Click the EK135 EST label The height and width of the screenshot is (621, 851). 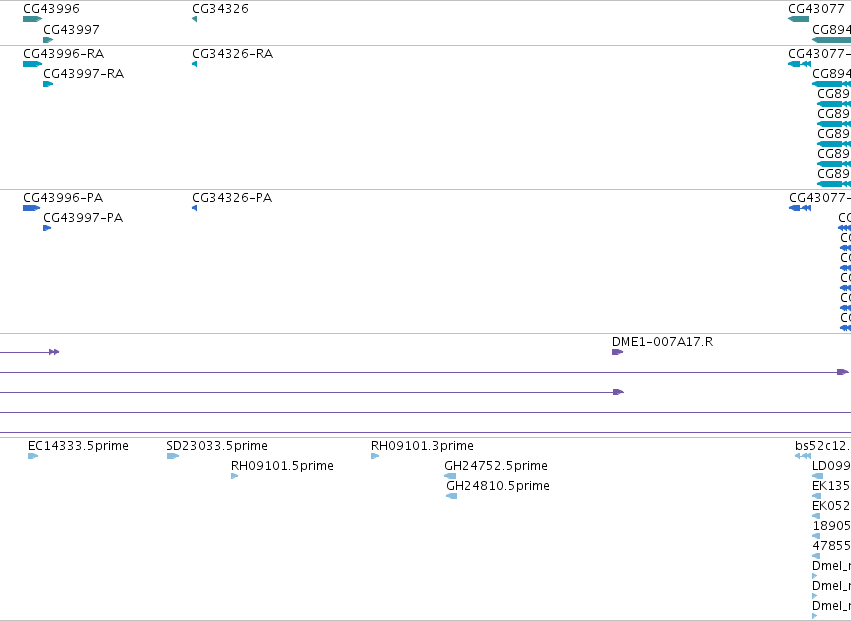[831, 486]
